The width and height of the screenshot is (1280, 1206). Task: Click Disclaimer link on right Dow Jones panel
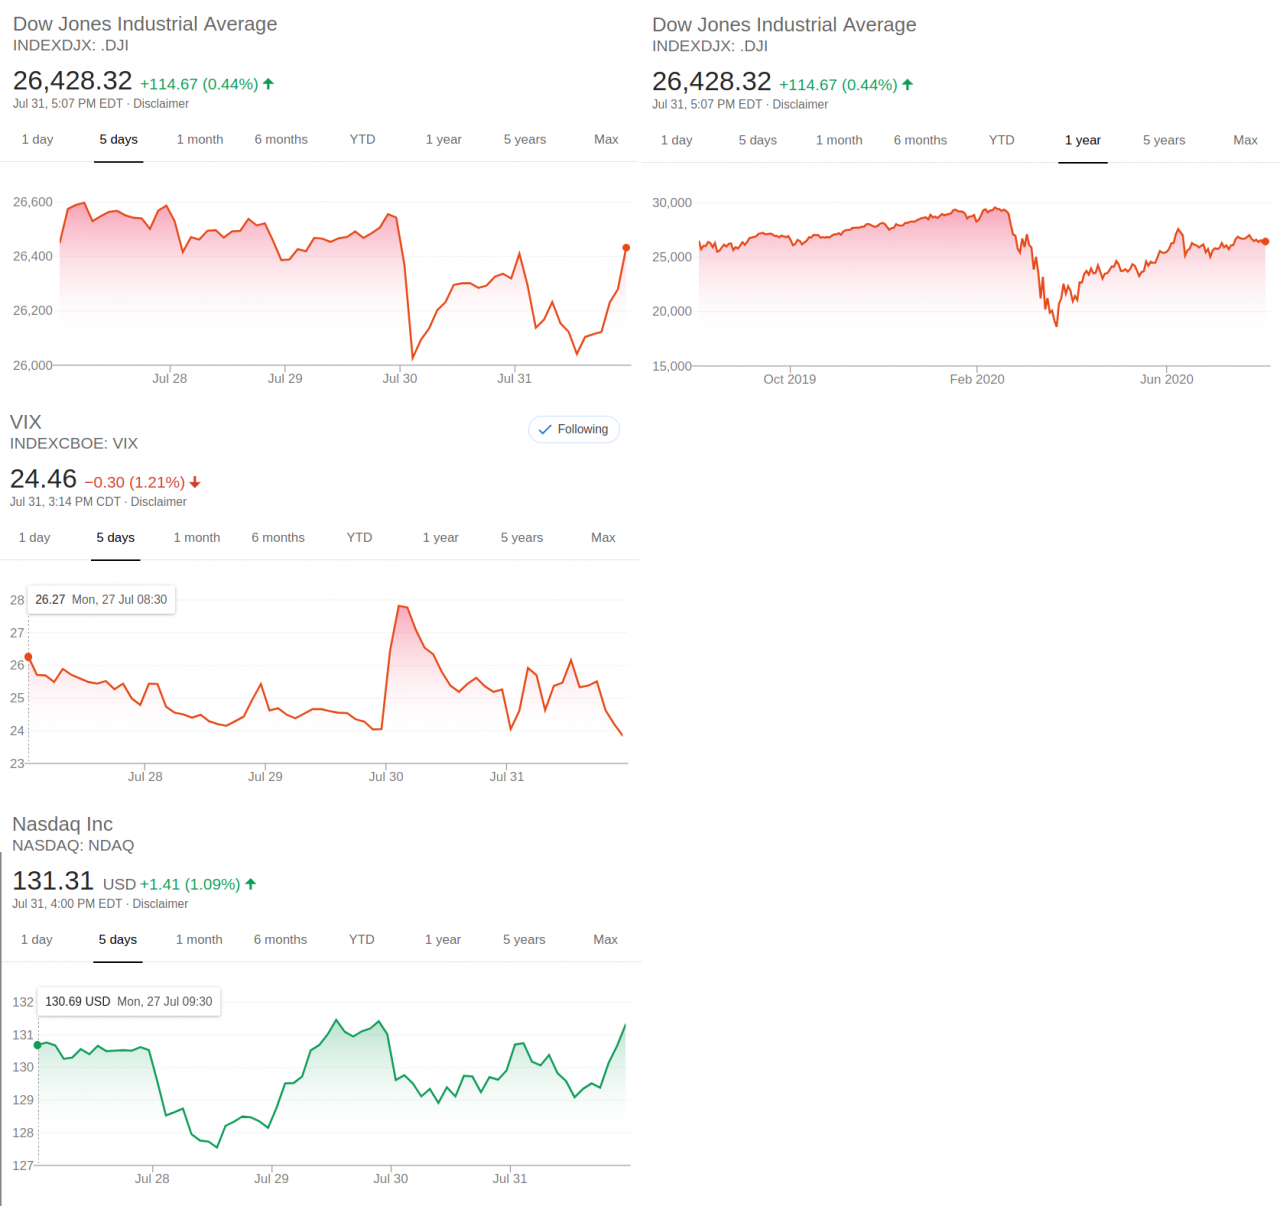pyautogui.click(x=800, y=105)
